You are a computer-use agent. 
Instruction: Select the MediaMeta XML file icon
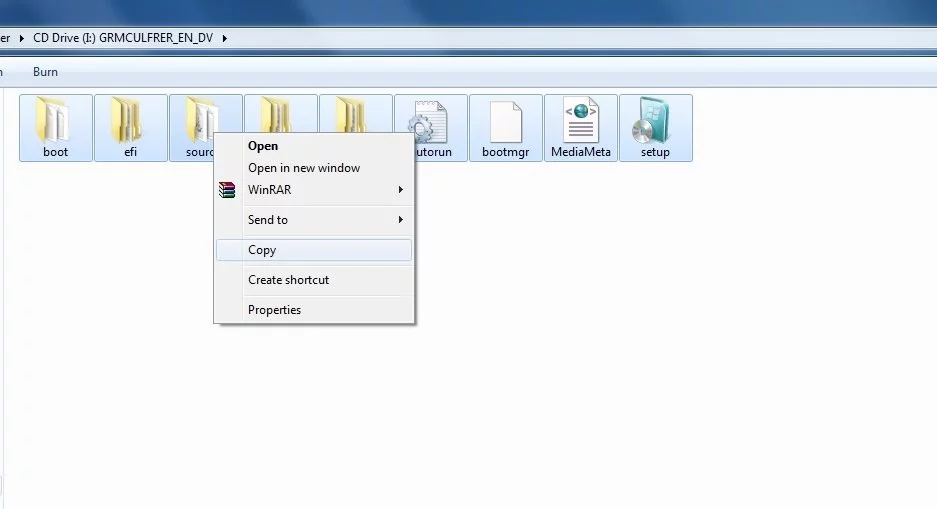pyautogui.click(x=580, y=121)
